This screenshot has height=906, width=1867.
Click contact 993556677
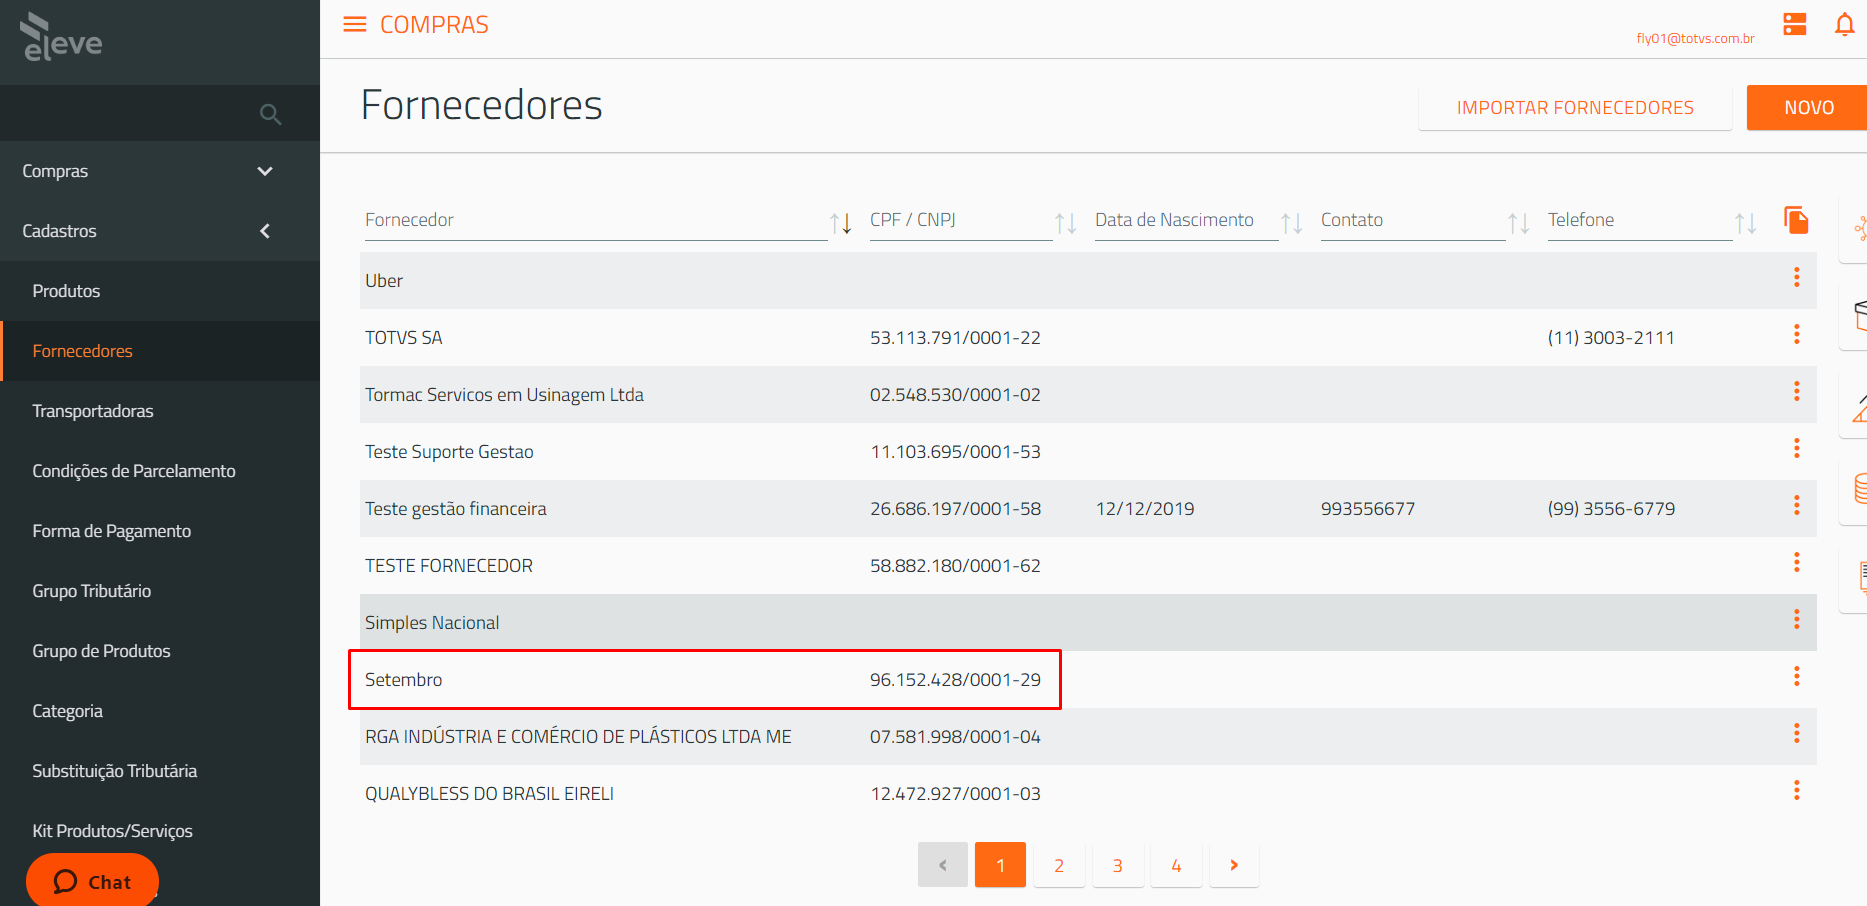pyautogui.click(x=1368, y=509)
